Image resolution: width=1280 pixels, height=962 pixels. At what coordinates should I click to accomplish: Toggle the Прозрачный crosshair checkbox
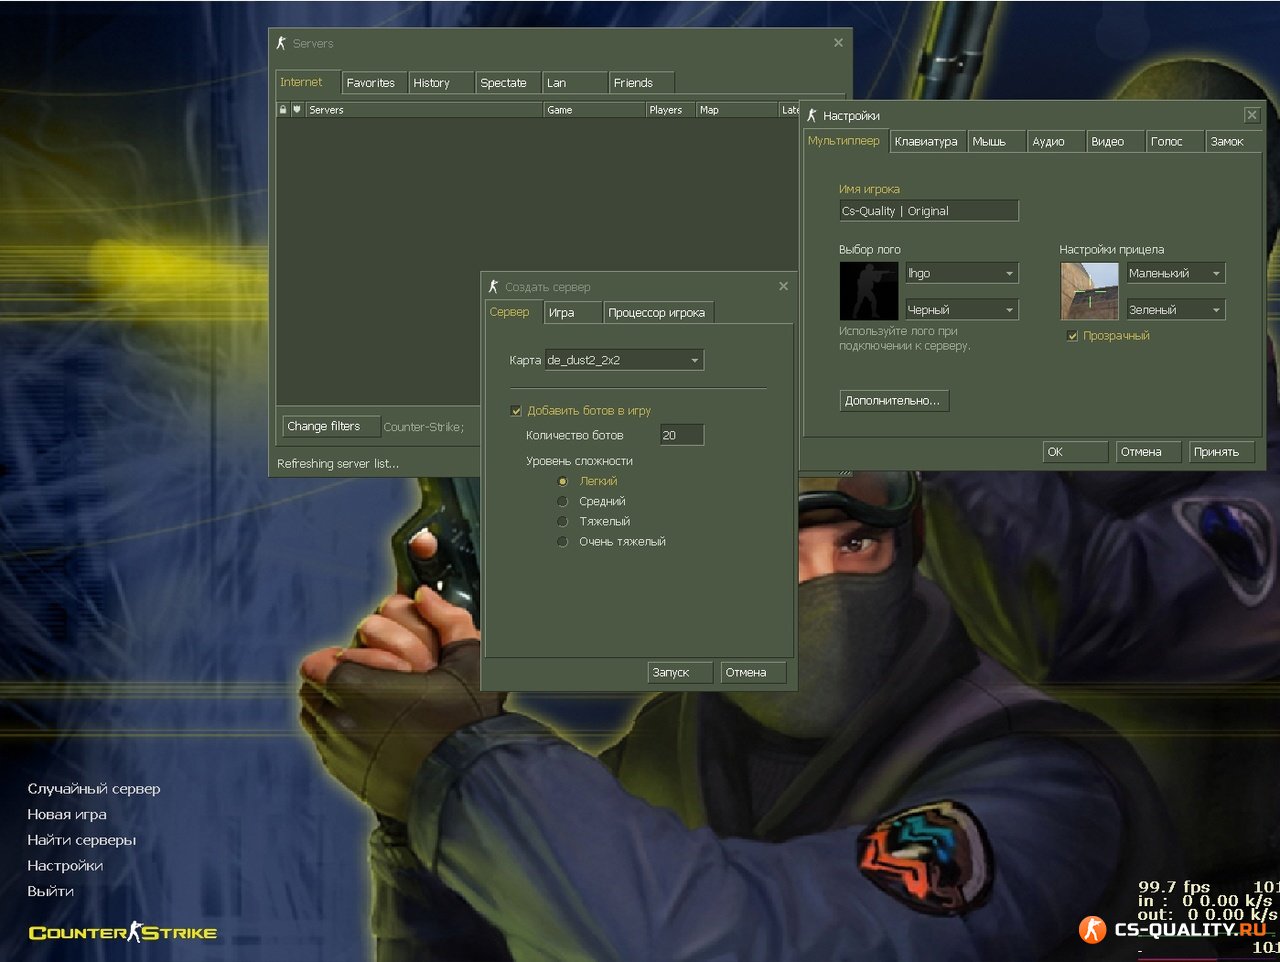(1072, 336)
